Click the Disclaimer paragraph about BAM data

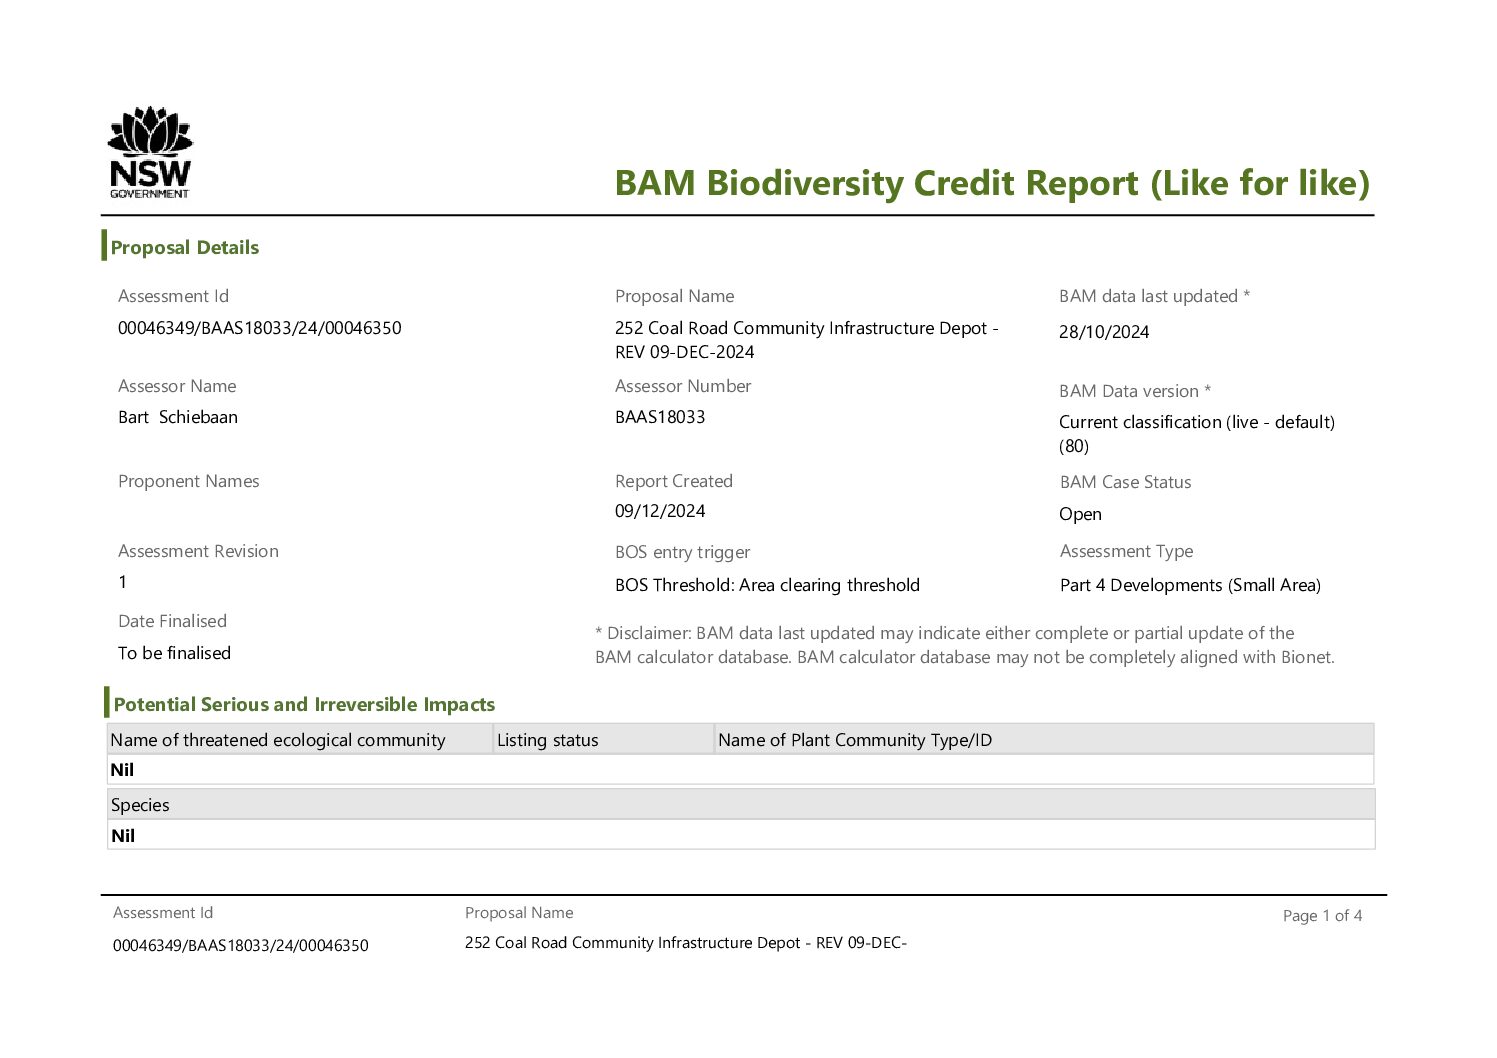[965, 645]
